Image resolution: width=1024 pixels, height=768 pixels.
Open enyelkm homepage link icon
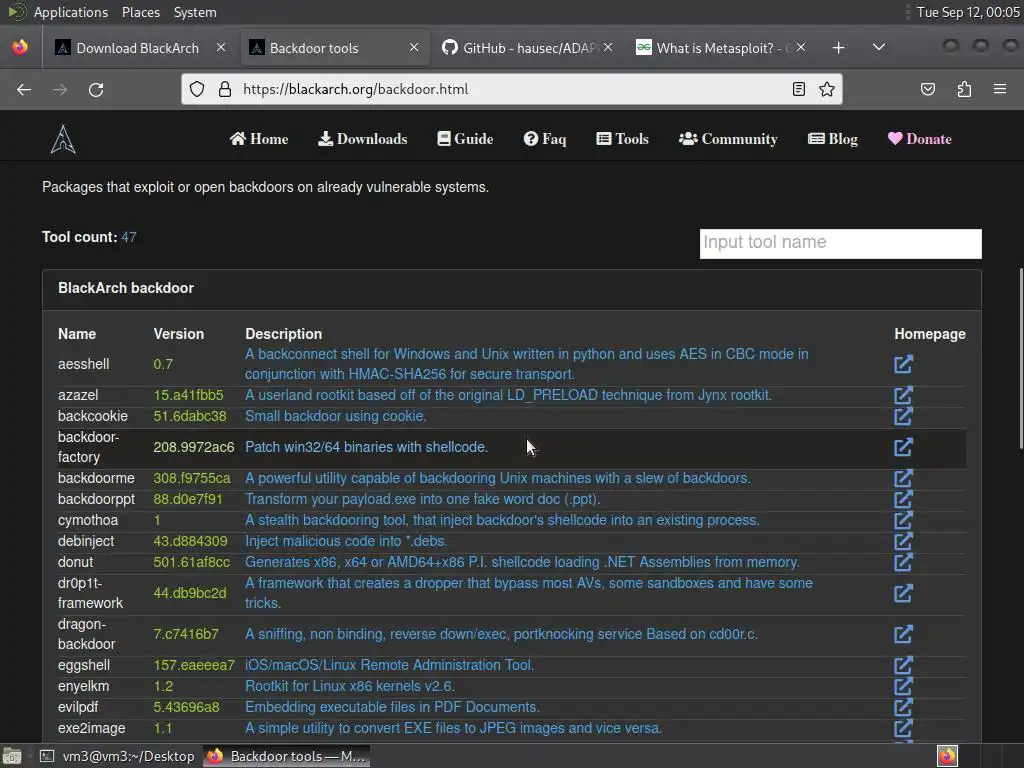tap(903, 686)
